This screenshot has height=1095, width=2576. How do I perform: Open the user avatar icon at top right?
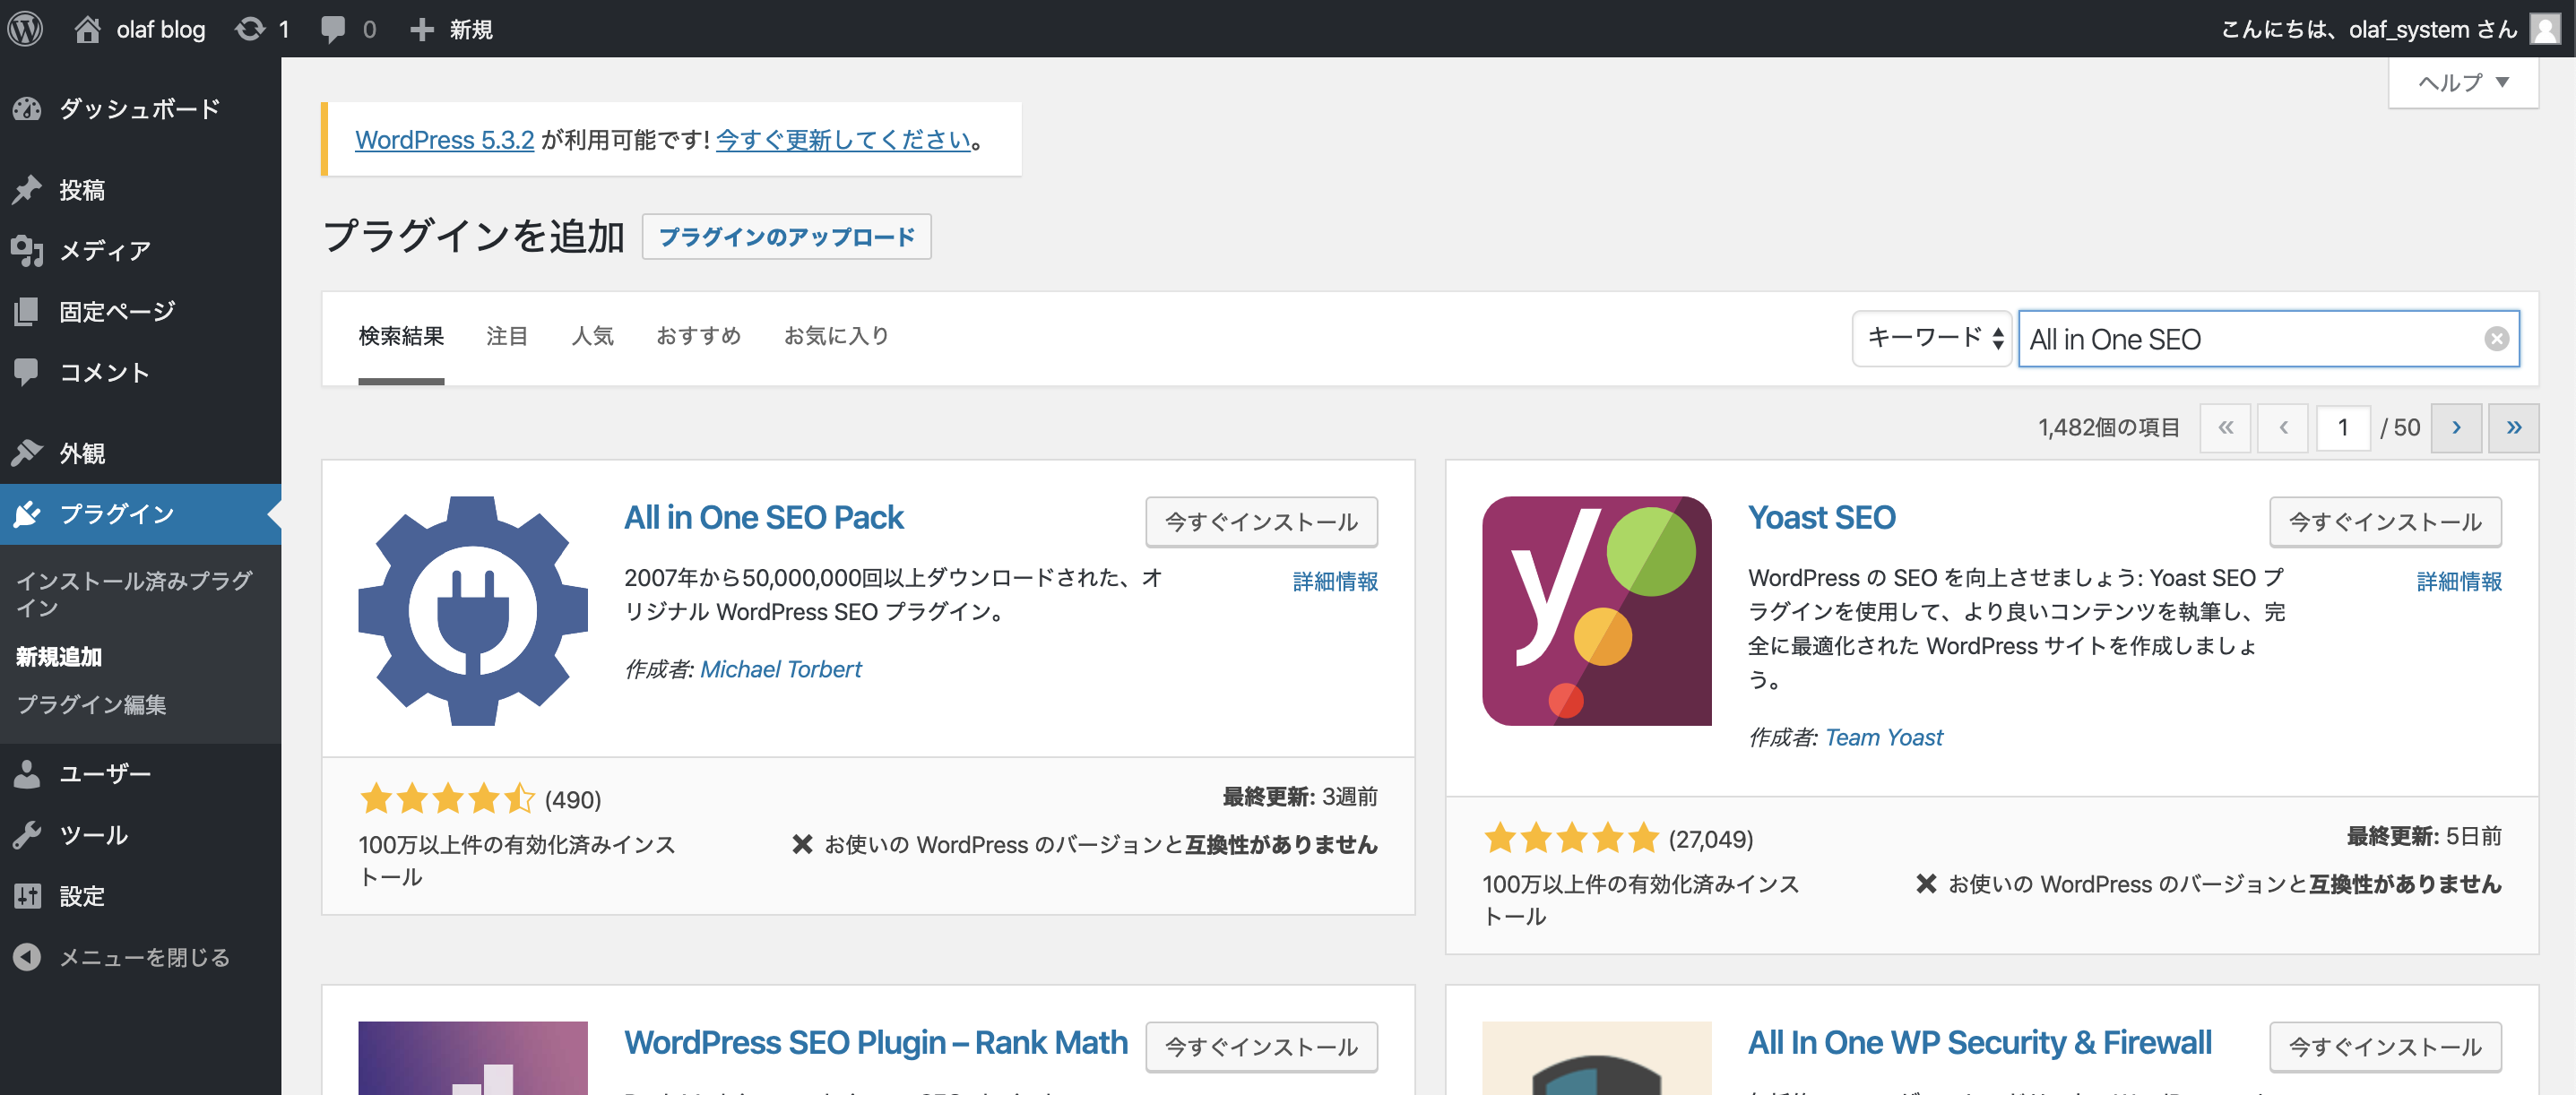click(x=2545, y=28)
